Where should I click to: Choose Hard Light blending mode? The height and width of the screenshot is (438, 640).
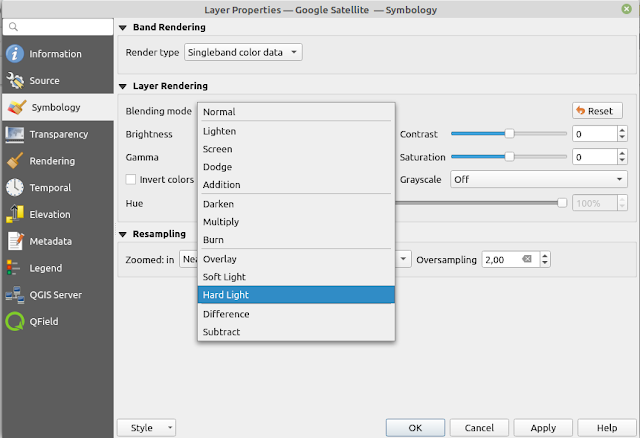(296, 295)
